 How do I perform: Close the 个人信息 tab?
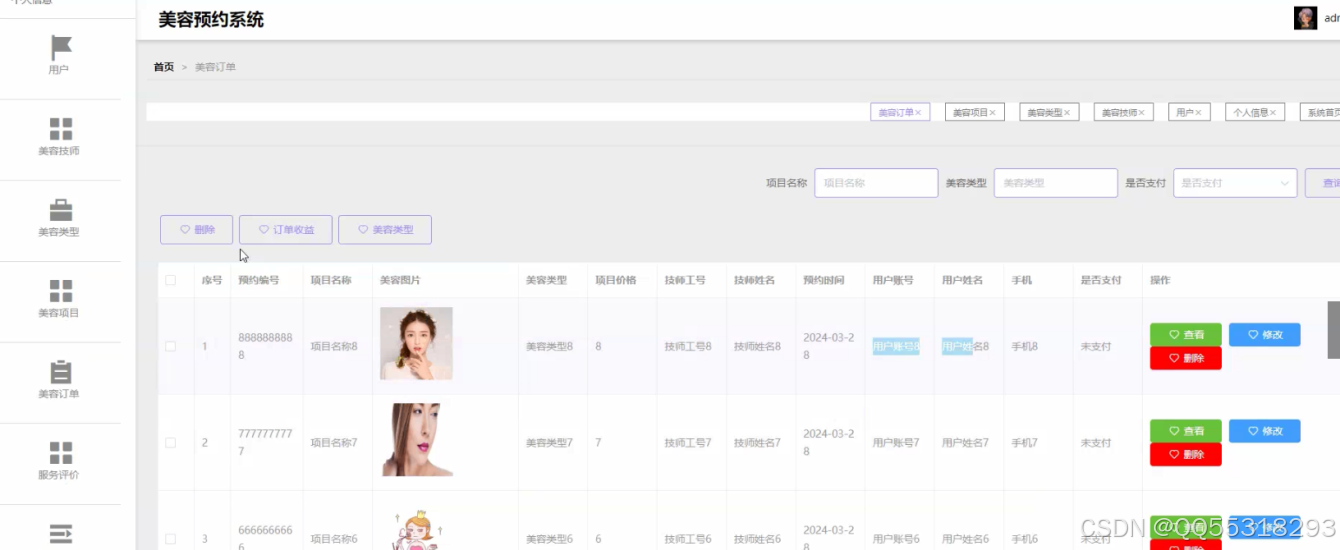(1272, 113)
